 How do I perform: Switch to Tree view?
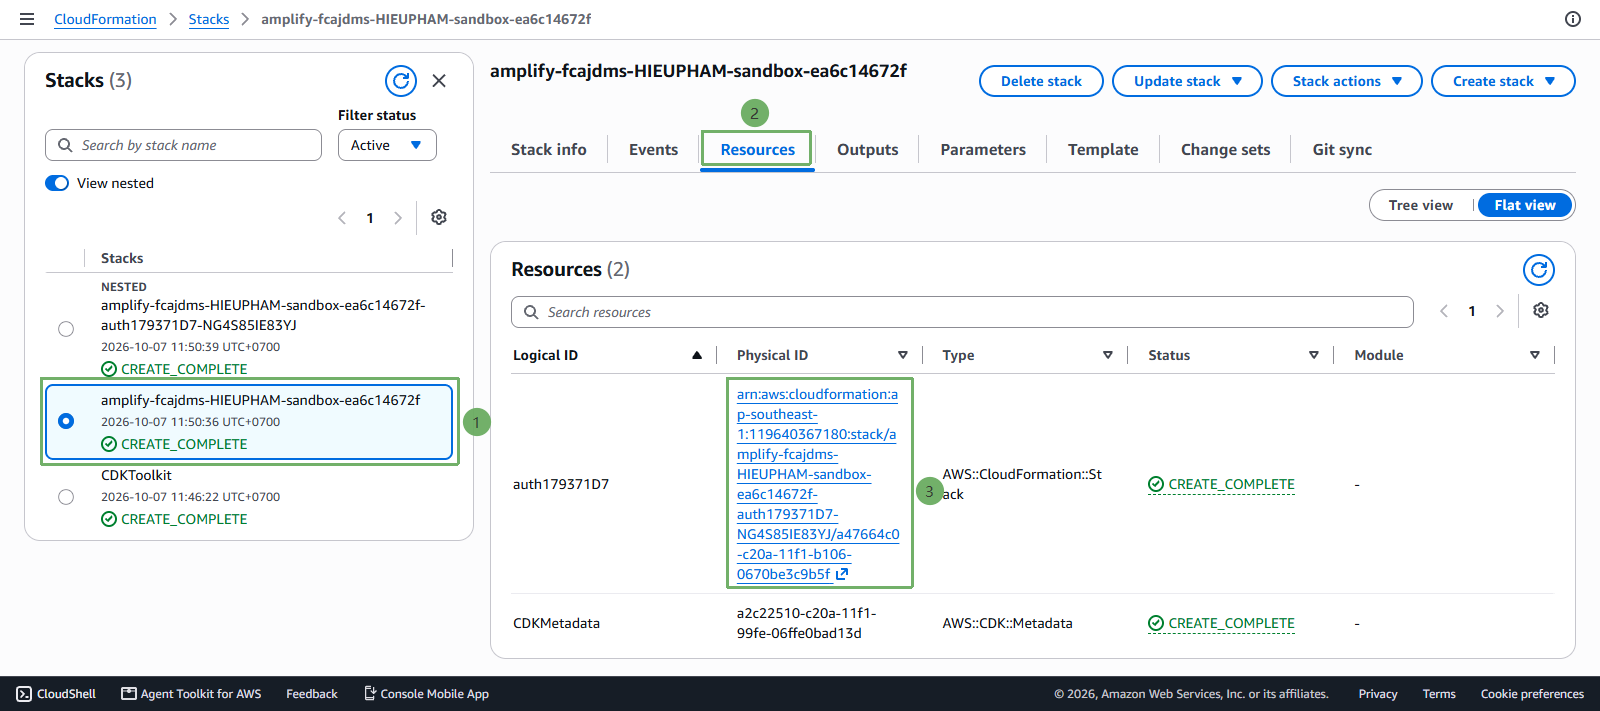1421,205
